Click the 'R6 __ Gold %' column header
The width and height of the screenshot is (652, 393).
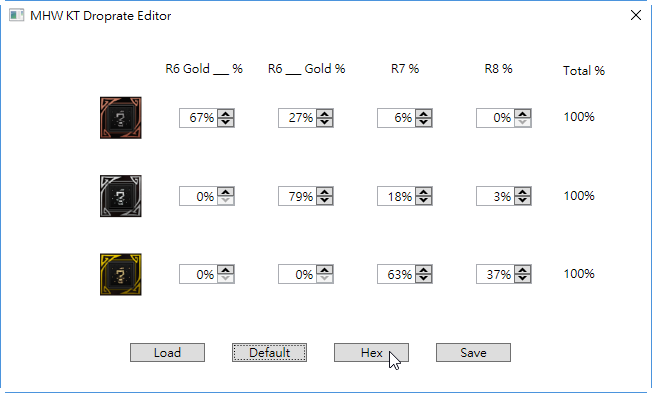click(x=306, y=69)
